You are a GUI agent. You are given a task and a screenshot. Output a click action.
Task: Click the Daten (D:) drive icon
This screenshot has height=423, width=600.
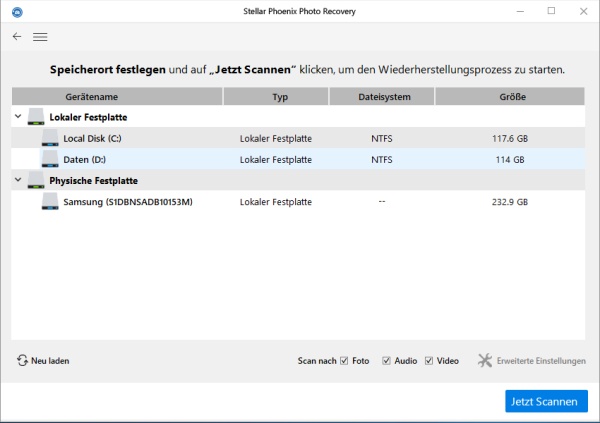(50, 159)
